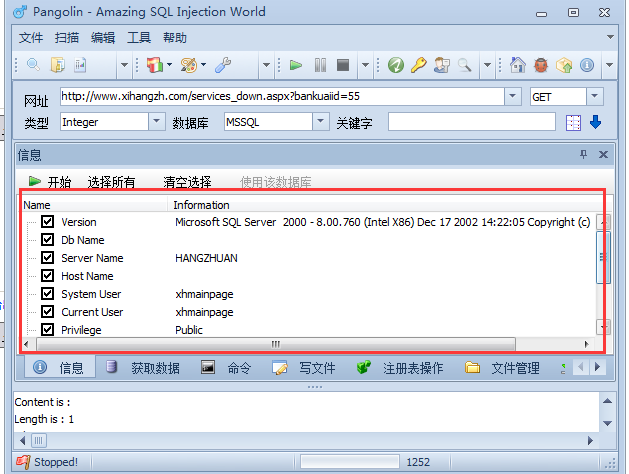The height and width of the screenshot is (474, 629).
Task: Uncheck the System User checkbox
Action: pos(47,294)
